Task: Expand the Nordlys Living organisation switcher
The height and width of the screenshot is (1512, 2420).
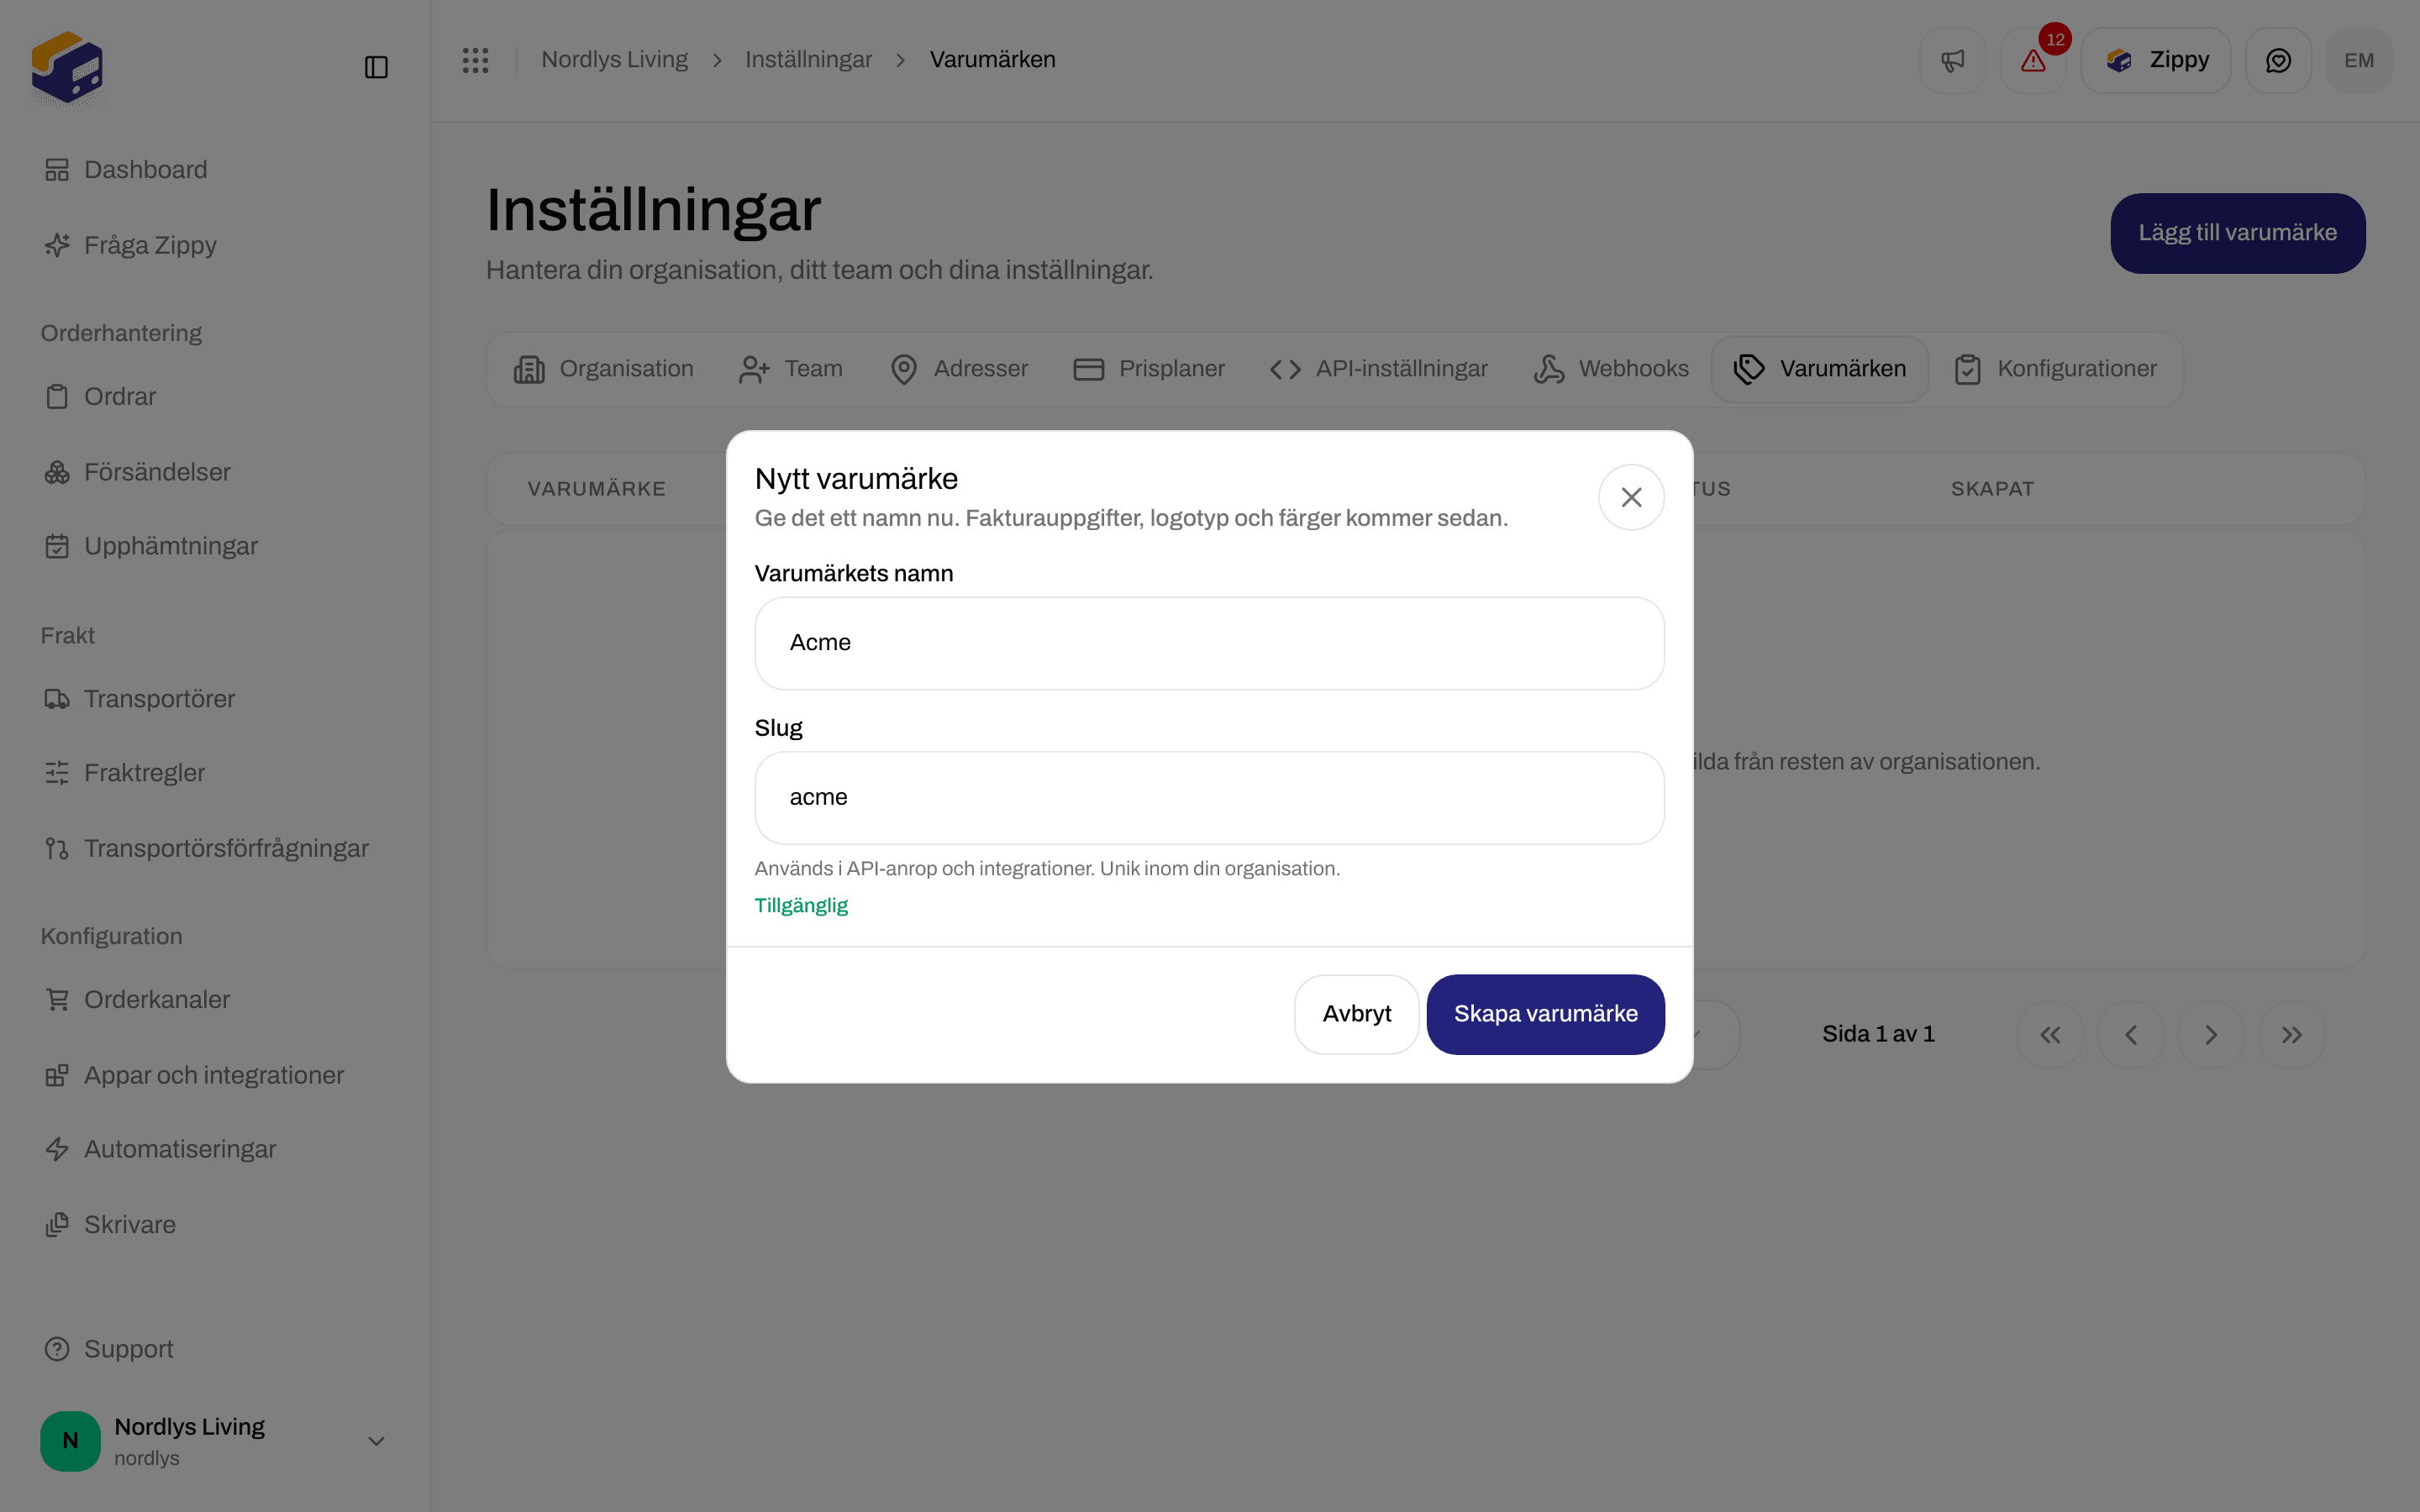Action: pos(215,1441)
